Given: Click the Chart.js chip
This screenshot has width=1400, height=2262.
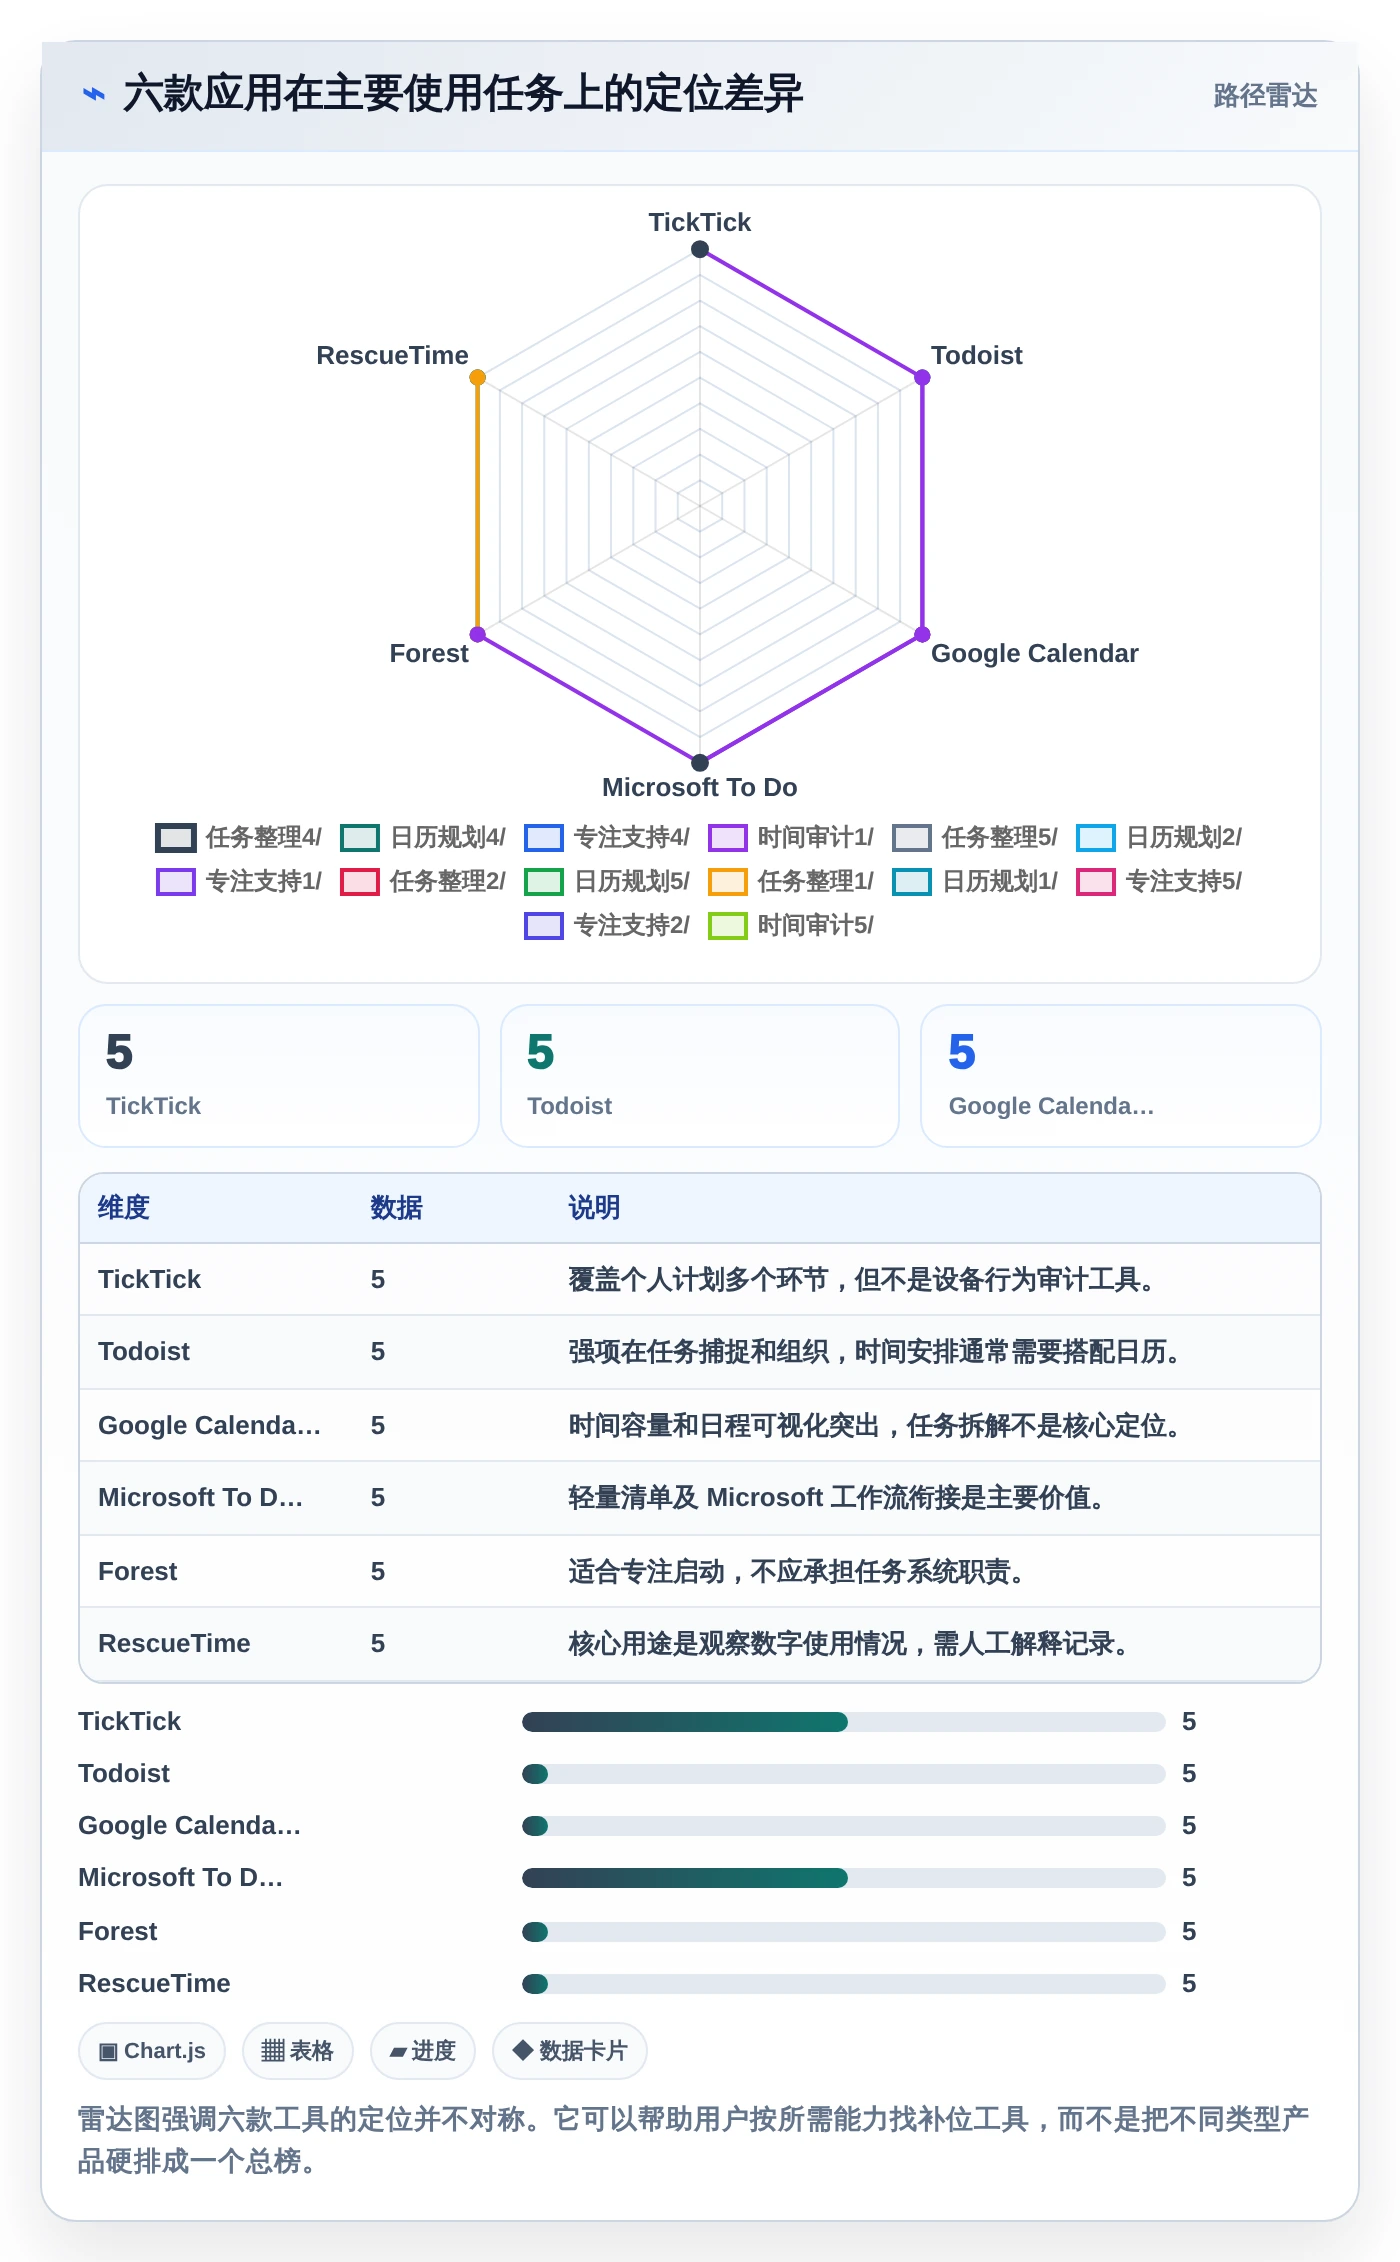Looking at the screenshot, I should pyautogui.click(x=152, y=2051).
